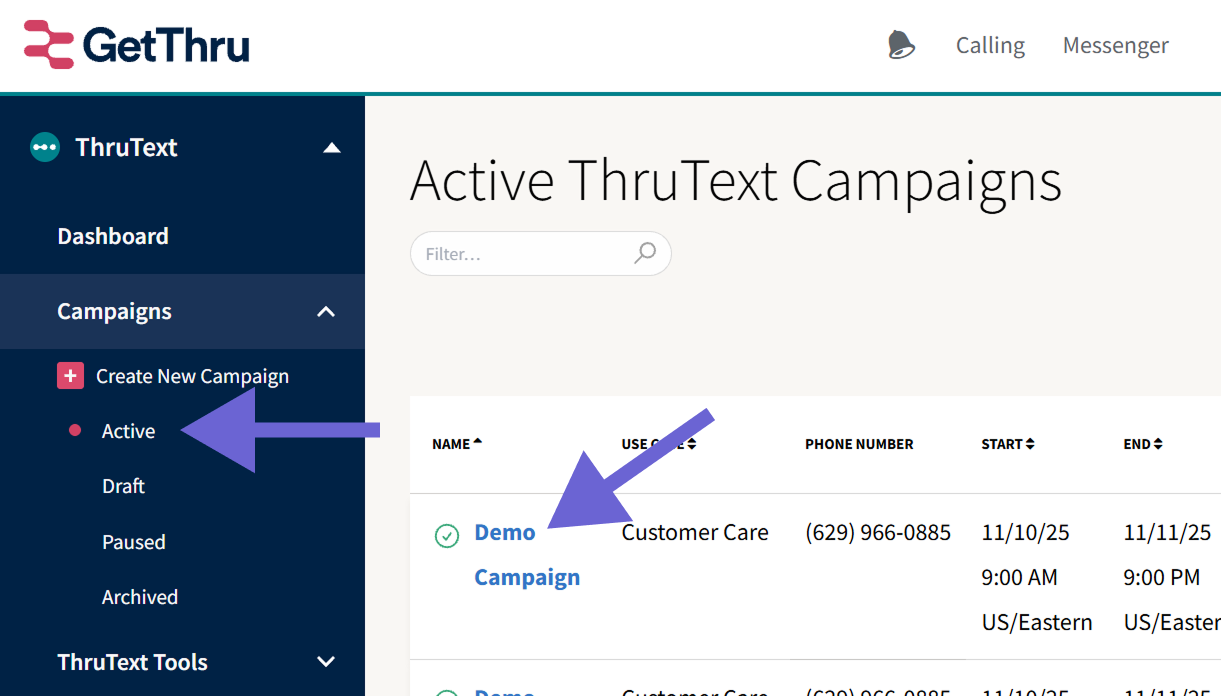Select Create New Campaign link
The height and width of the screenshot is (696, 1221).
coord(192,376)
